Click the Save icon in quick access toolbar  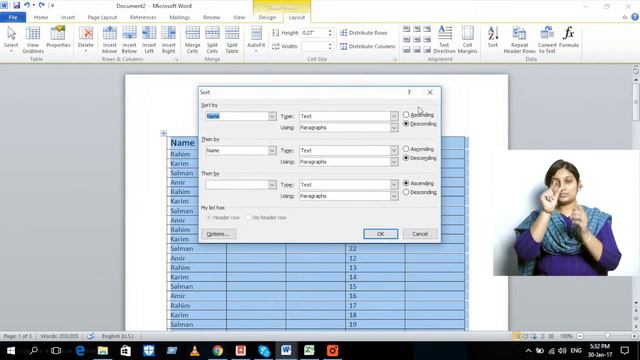16,6
